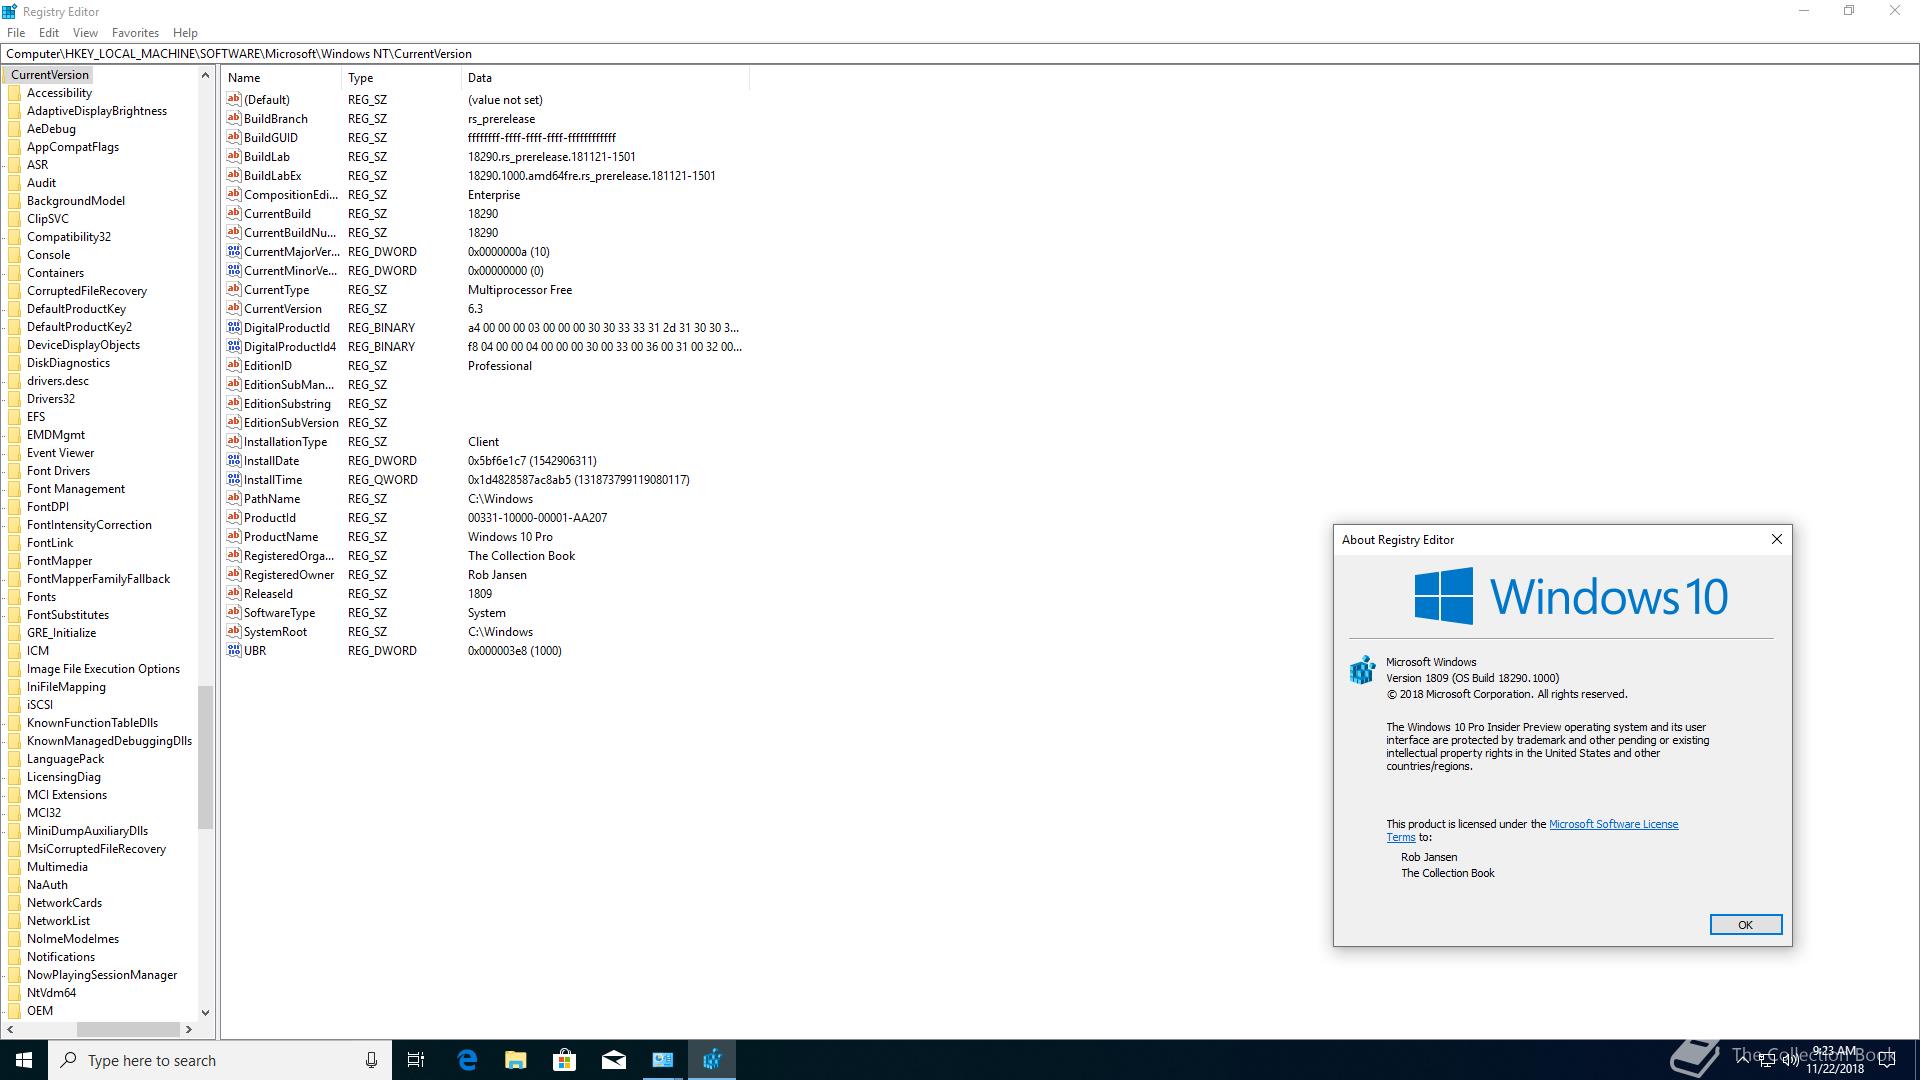The image size is (1920, 1080).
Task: Select the CompositionEdi... value name
Action: pos(290,194)
